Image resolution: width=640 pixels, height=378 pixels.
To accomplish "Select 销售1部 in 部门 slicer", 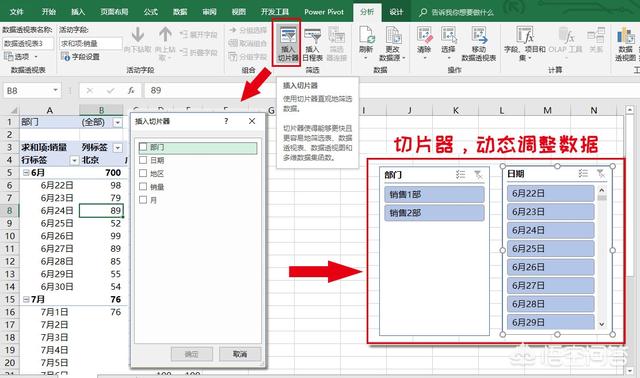I will (x=434, y=194).
